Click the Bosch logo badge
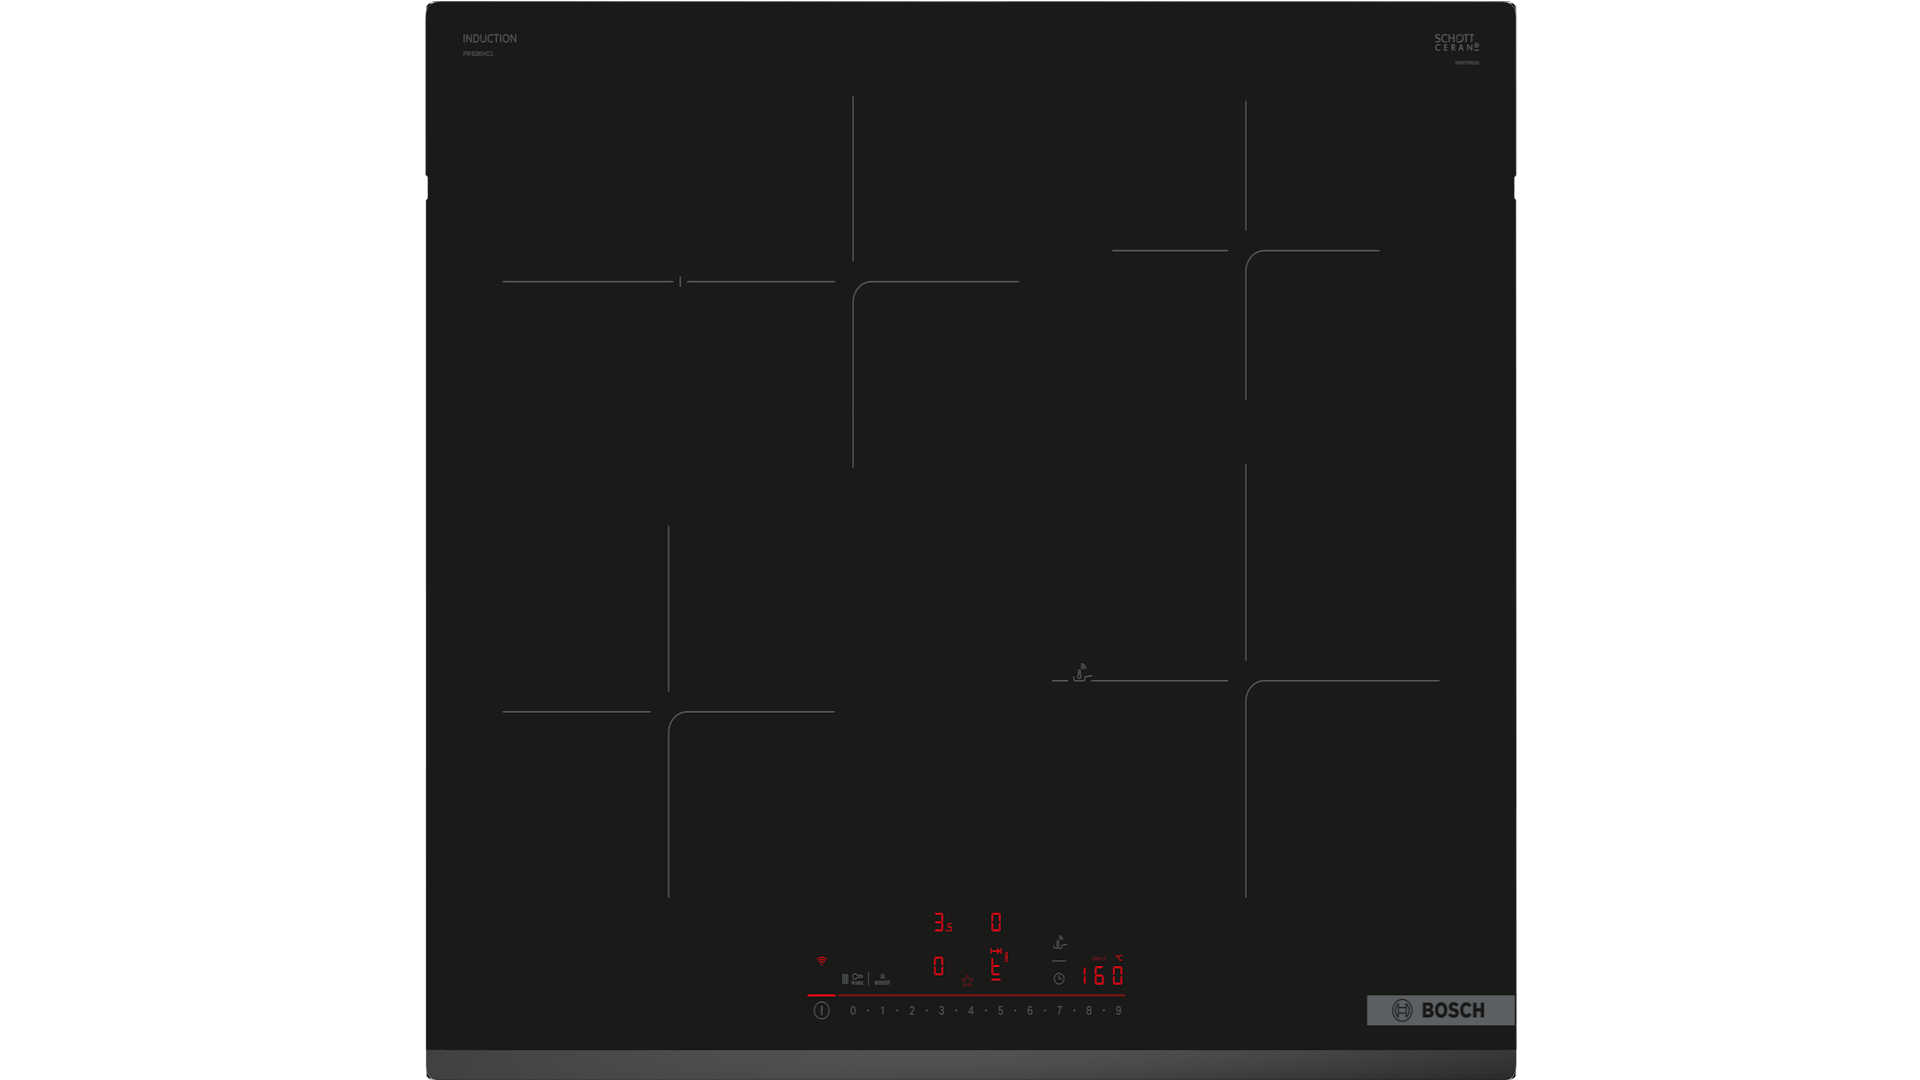The width and height of the screenshot is (1920, 1080). click(x=1440, y=1010)
